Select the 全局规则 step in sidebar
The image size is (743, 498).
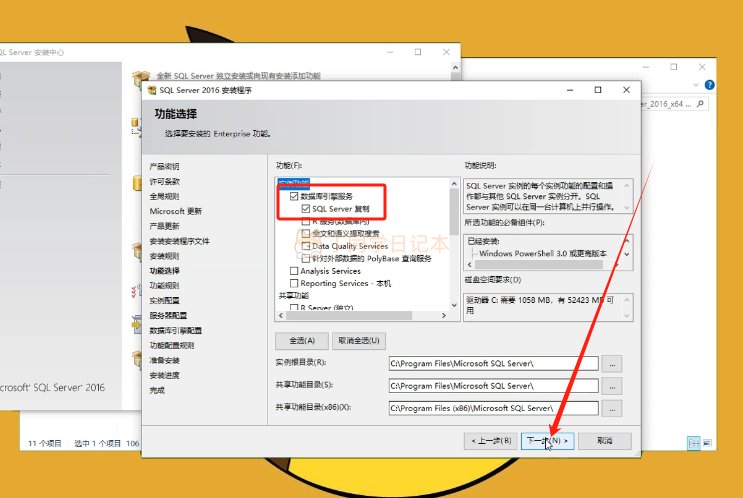164,196
